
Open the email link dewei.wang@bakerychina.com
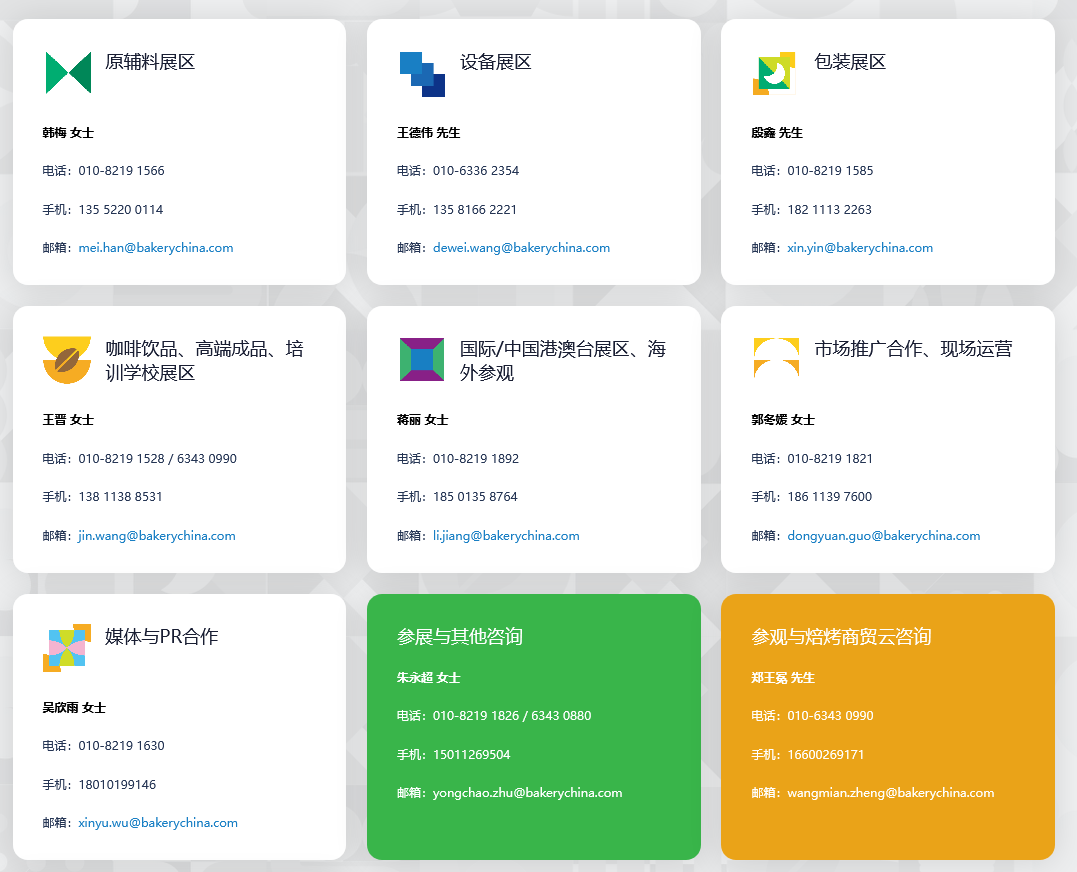point(521,247)
